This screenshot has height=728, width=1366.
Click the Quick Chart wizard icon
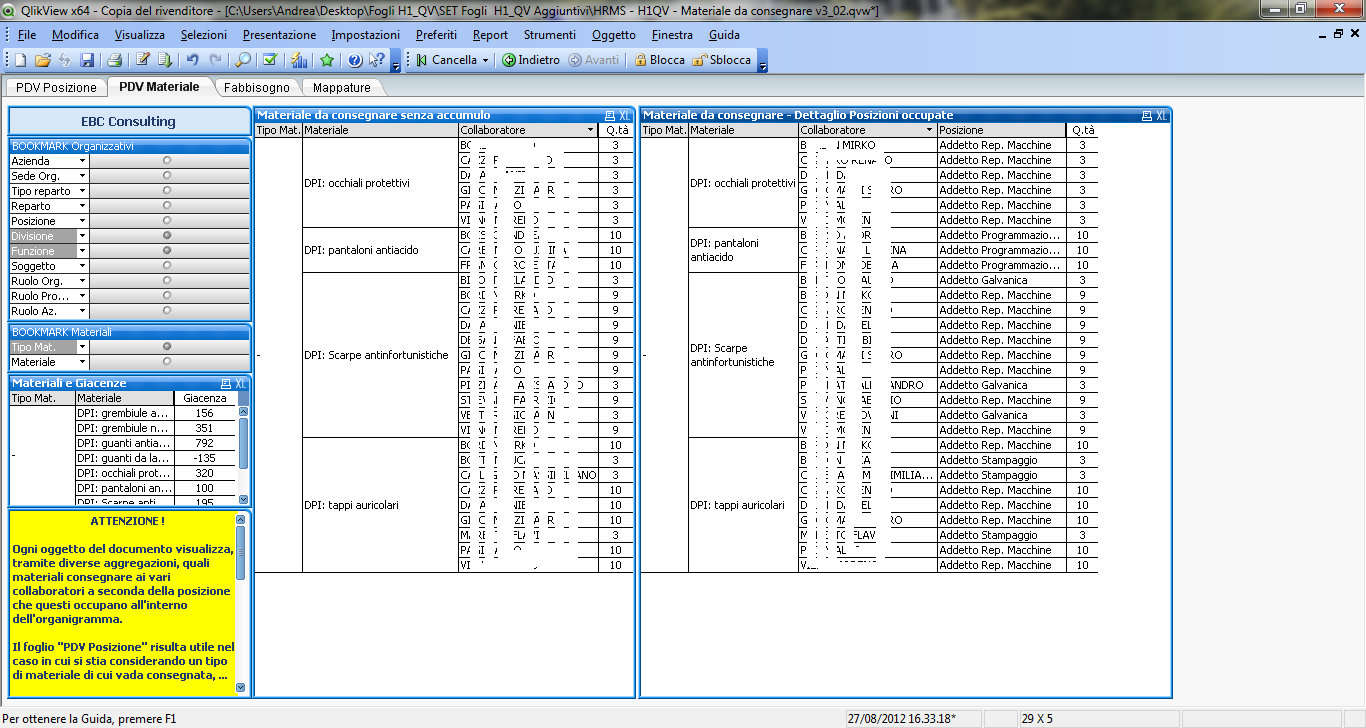tap(299, 60)
